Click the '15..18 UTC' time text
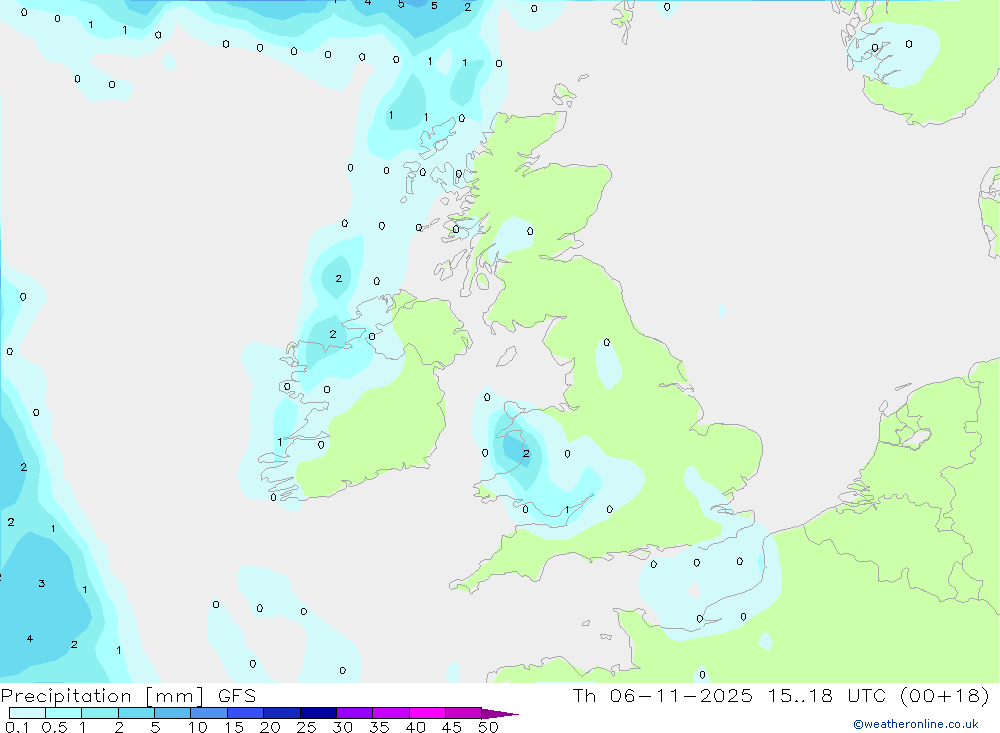 [x=829, y=696]
